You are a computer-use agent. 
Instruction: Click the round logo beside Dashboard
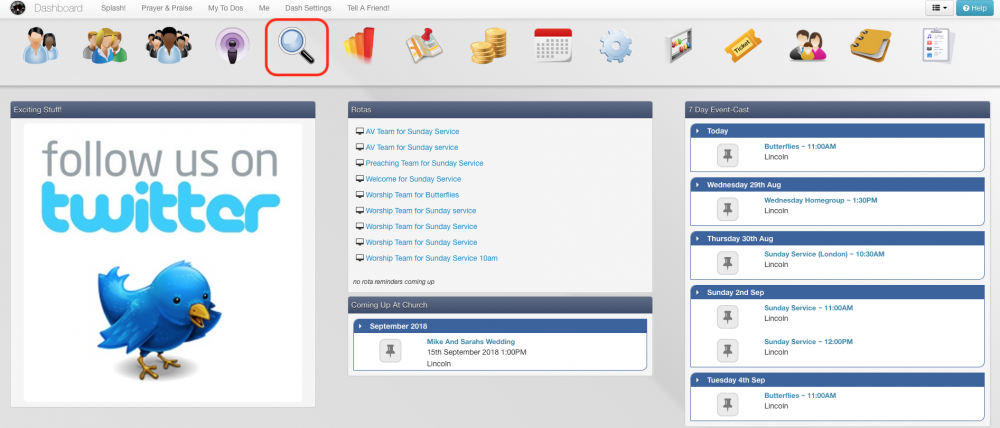pos(17,8)
